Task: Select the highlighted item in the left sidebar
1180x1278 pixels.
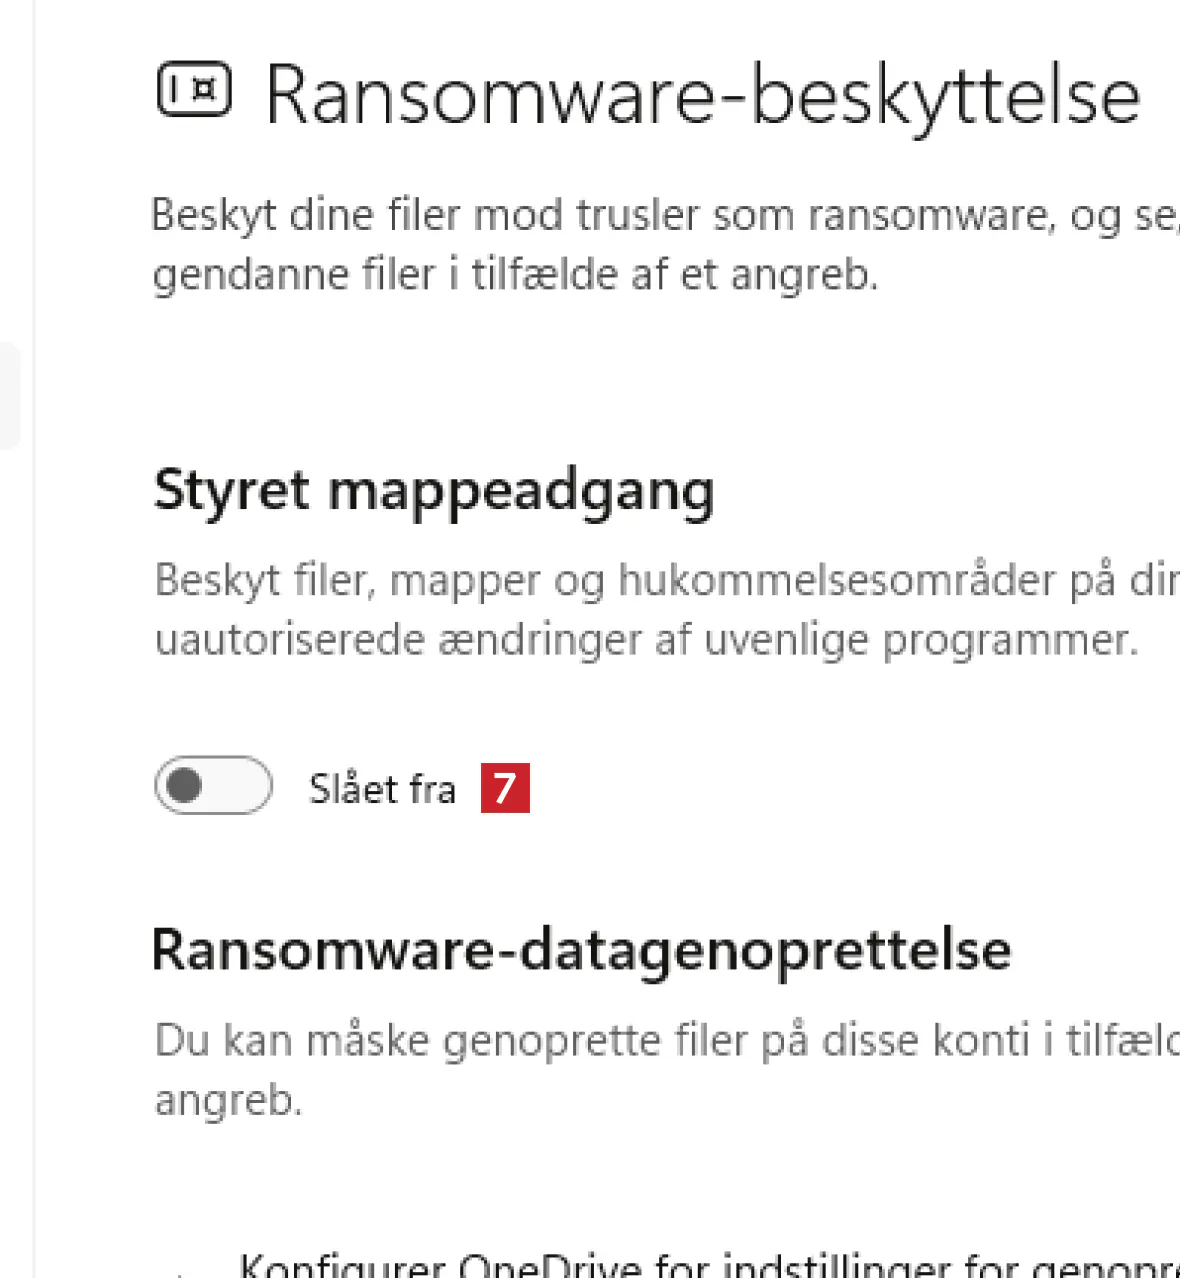Action: [8, 396]
